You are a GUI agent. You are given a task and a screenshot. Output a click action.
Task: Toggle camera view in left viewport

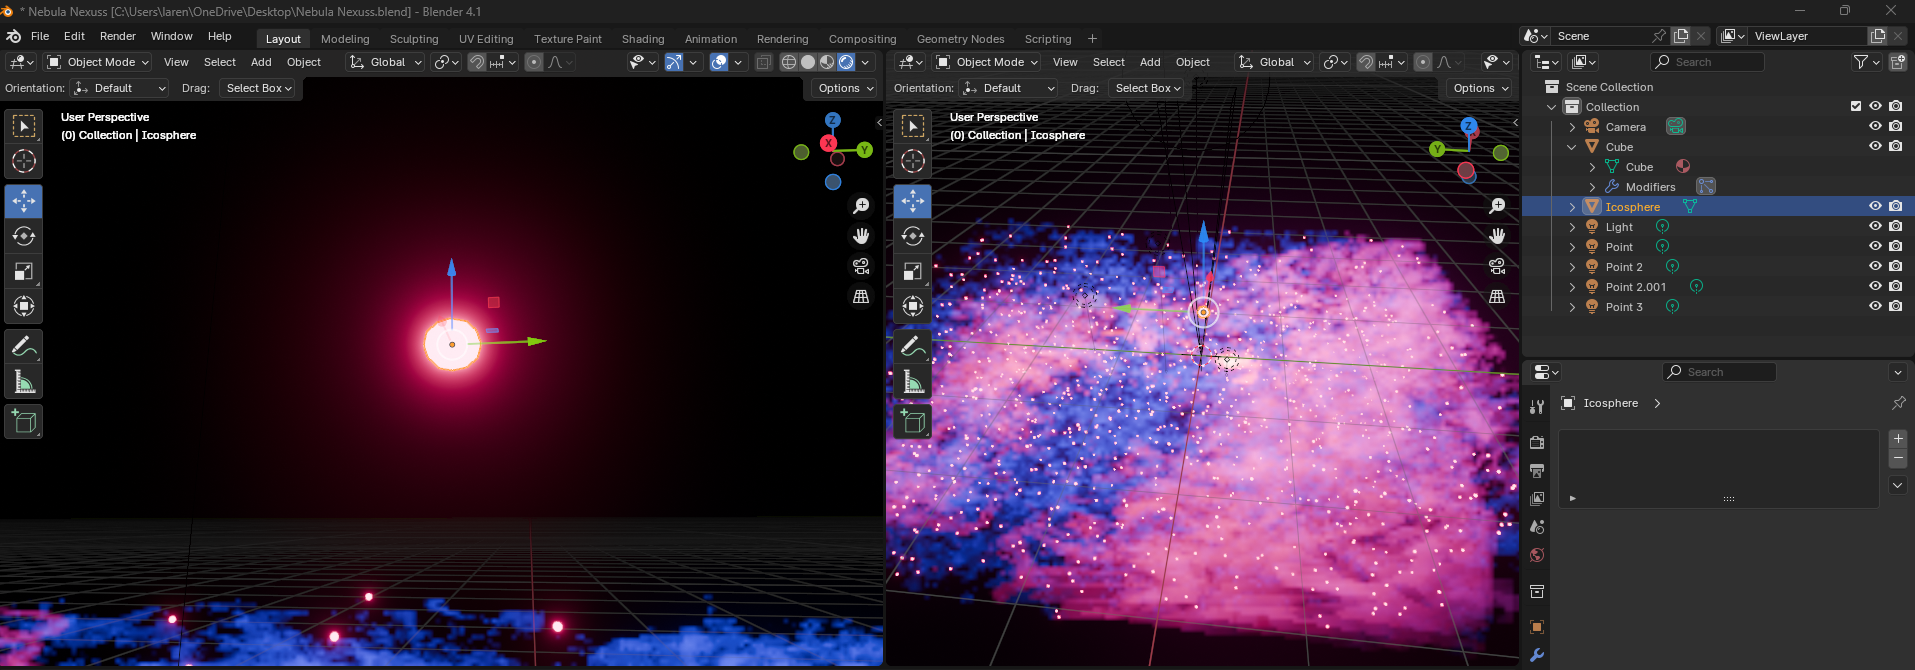point(861,266)
